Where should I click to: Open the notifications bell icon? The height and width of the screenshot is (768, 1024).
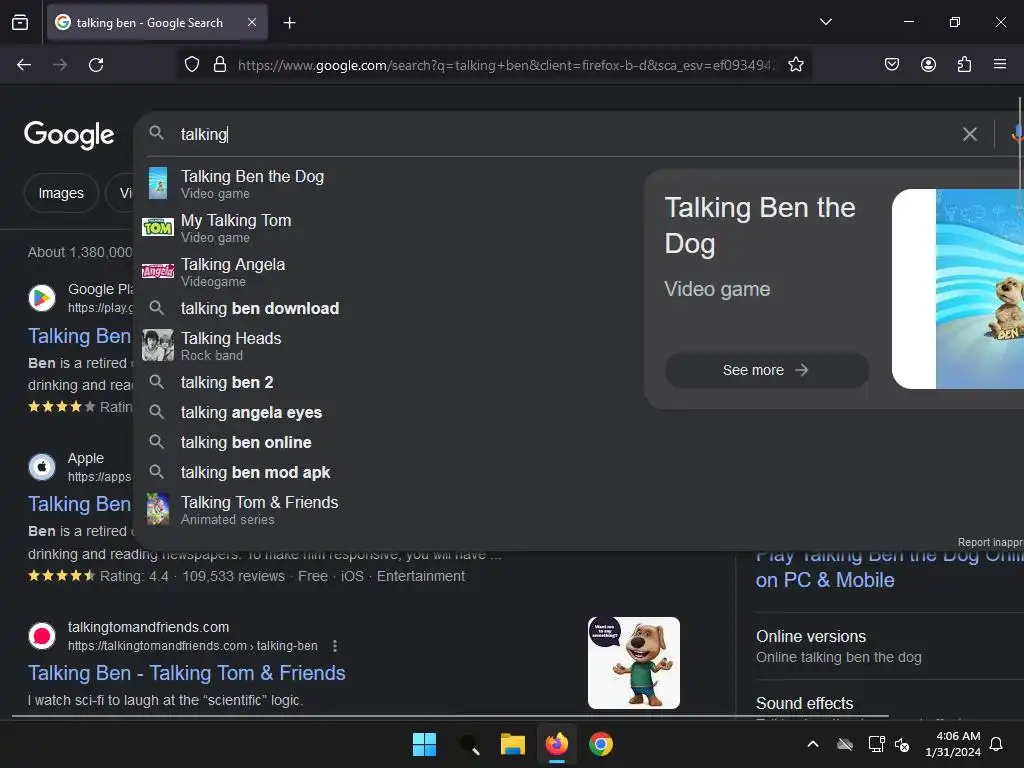click(x=997, y=744)
